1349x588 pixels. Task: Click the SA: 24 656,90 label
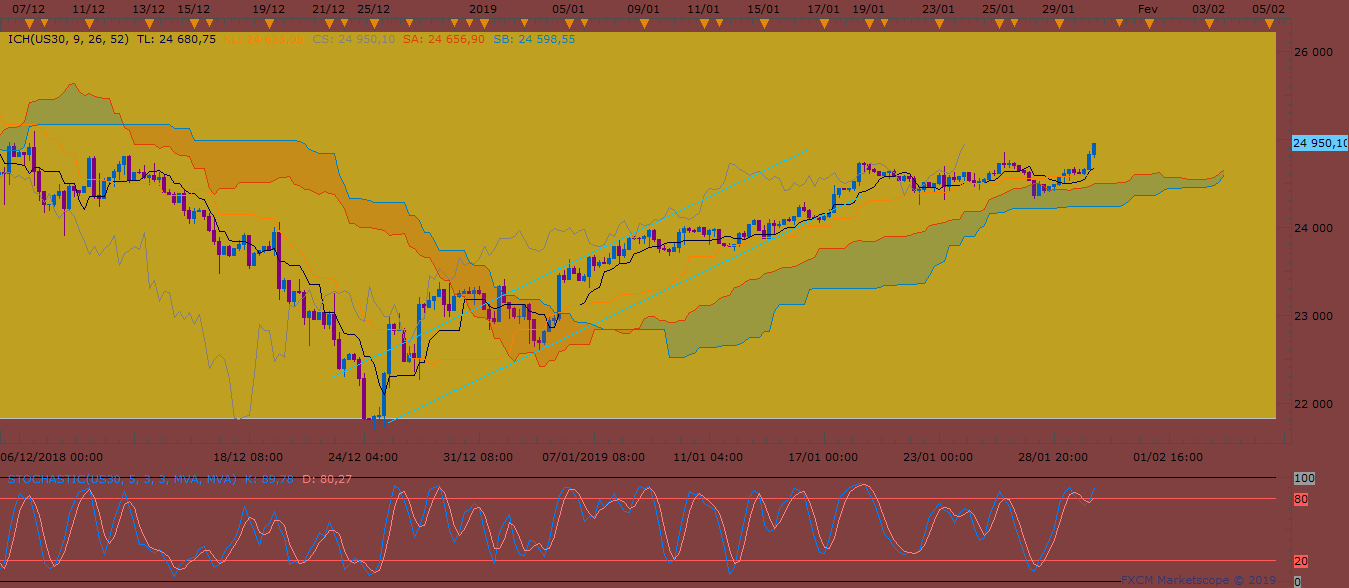(444, 39)
